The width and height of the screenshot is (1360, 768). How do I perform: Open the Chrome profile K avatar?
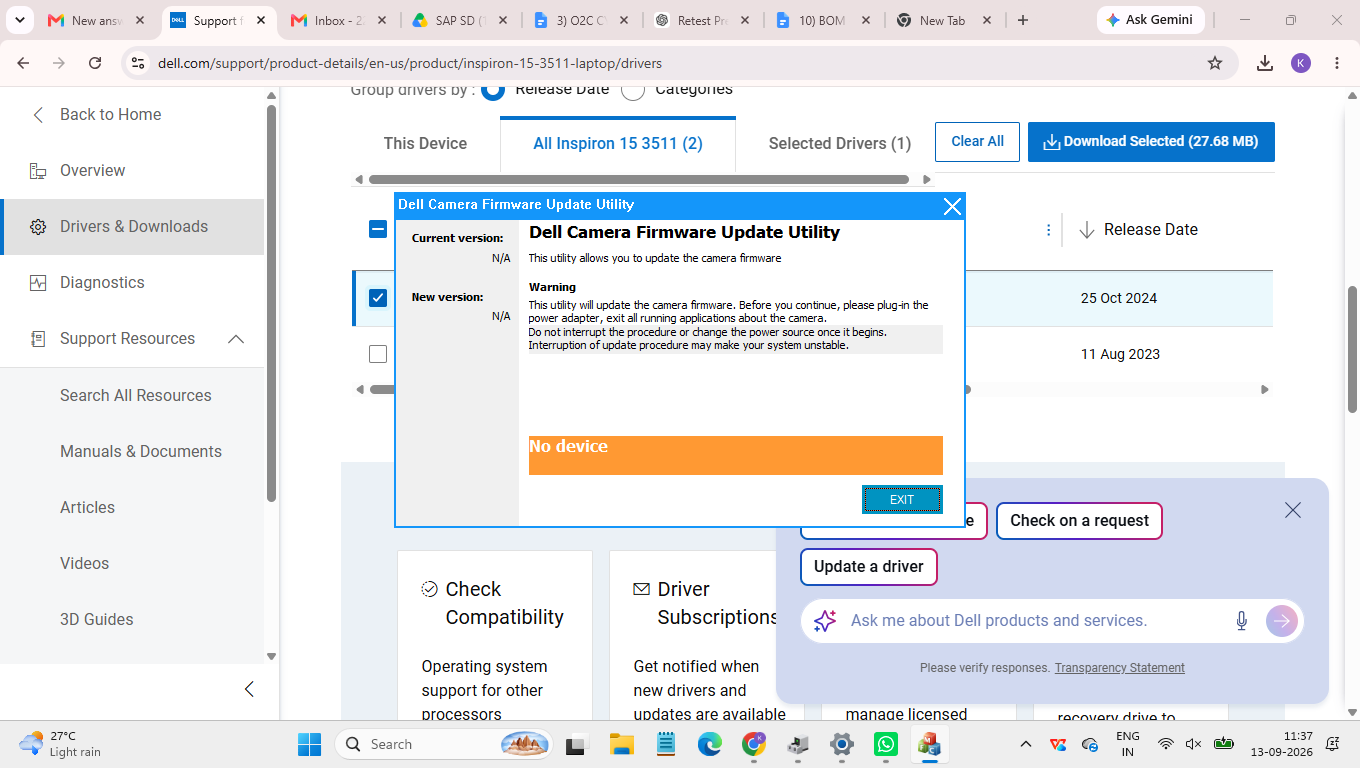(x=1301, y=63)
